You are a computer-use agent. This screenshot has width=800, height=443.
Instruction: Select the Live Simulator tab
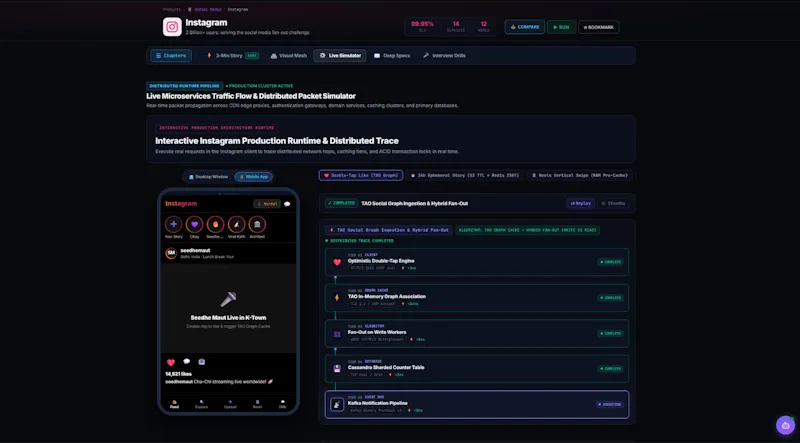[340, 56]
